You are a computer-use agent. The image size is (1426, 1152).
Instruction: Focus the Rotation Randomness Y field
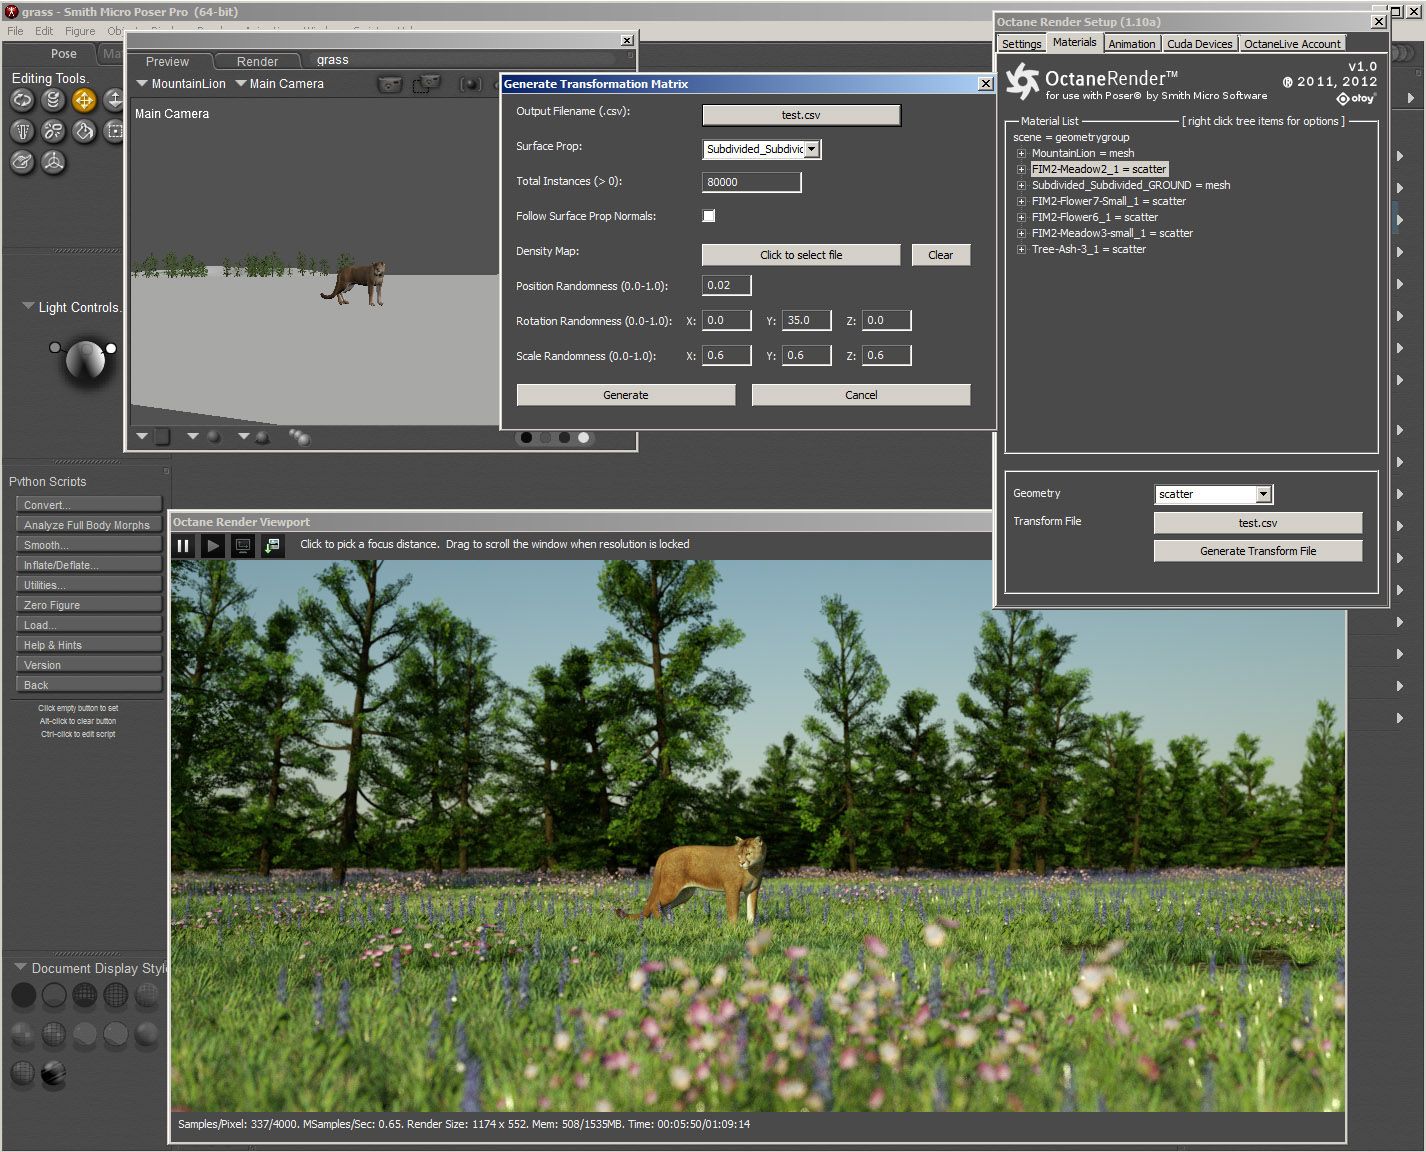(807, 321)
